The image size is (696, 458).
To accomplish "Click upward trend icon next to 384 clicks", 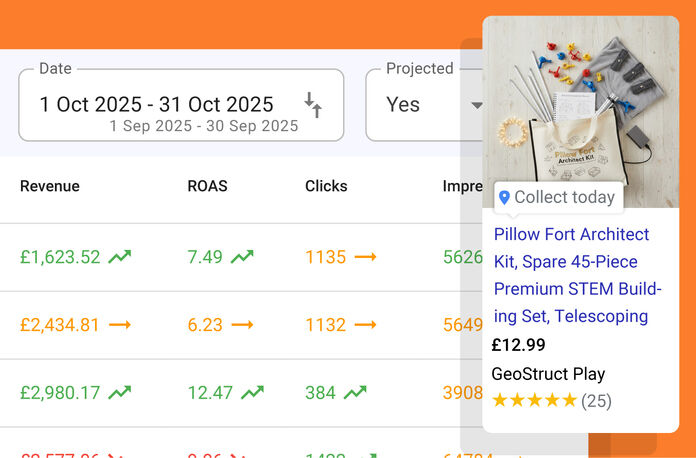I will [x=355, y=393].
